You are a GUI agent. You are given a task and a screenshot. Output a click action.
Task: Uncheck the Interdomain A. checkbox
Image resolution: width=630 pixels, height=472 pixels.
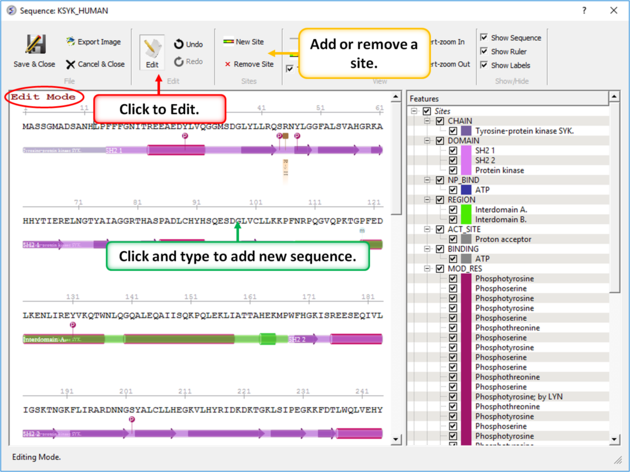click(453, 210)
